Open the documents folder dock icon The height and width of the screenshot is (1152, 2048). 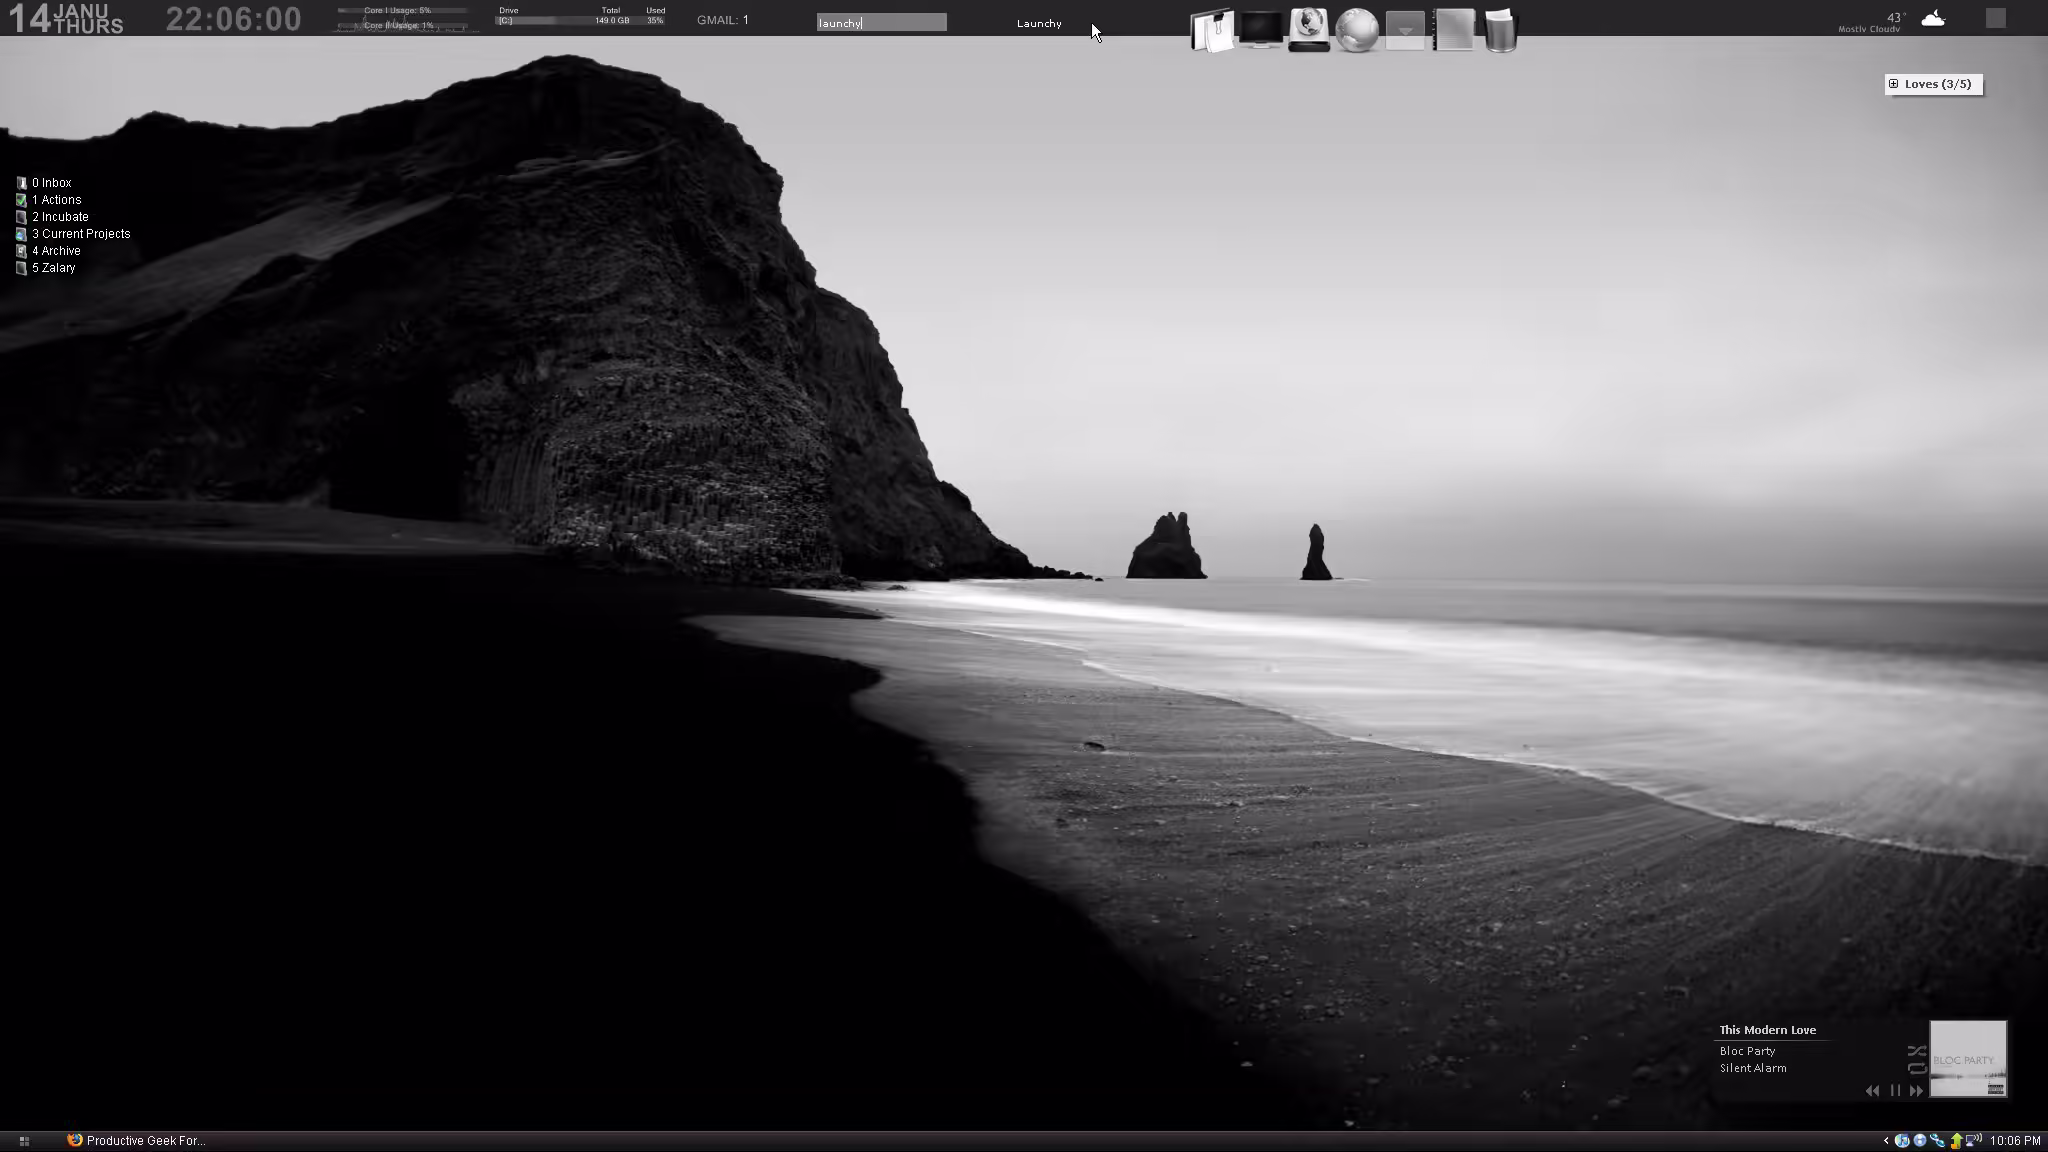tap(1212, 30)
